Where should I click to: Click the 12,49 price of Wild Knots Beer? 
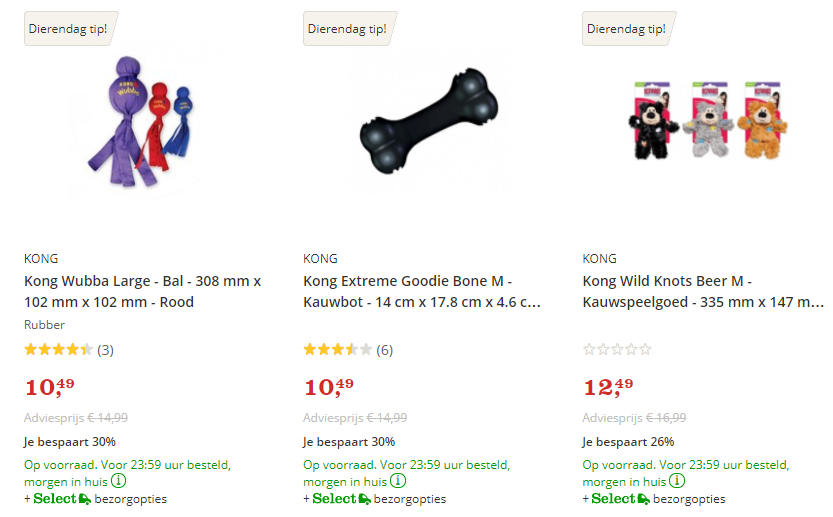tap(608, 386)
